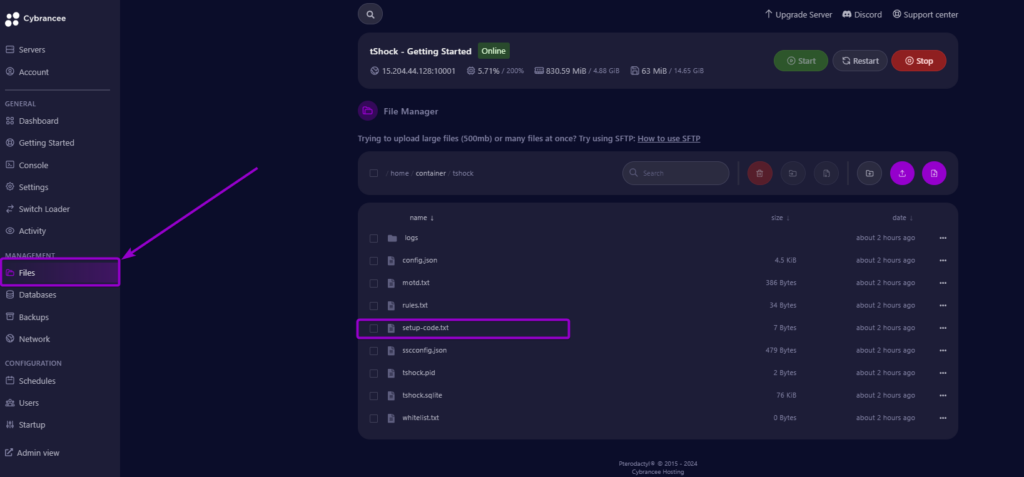Viewport: 1024px width, 477px height.
Task: Click the red Stop button
Action: pyautogui.click(x=919, y=61)
